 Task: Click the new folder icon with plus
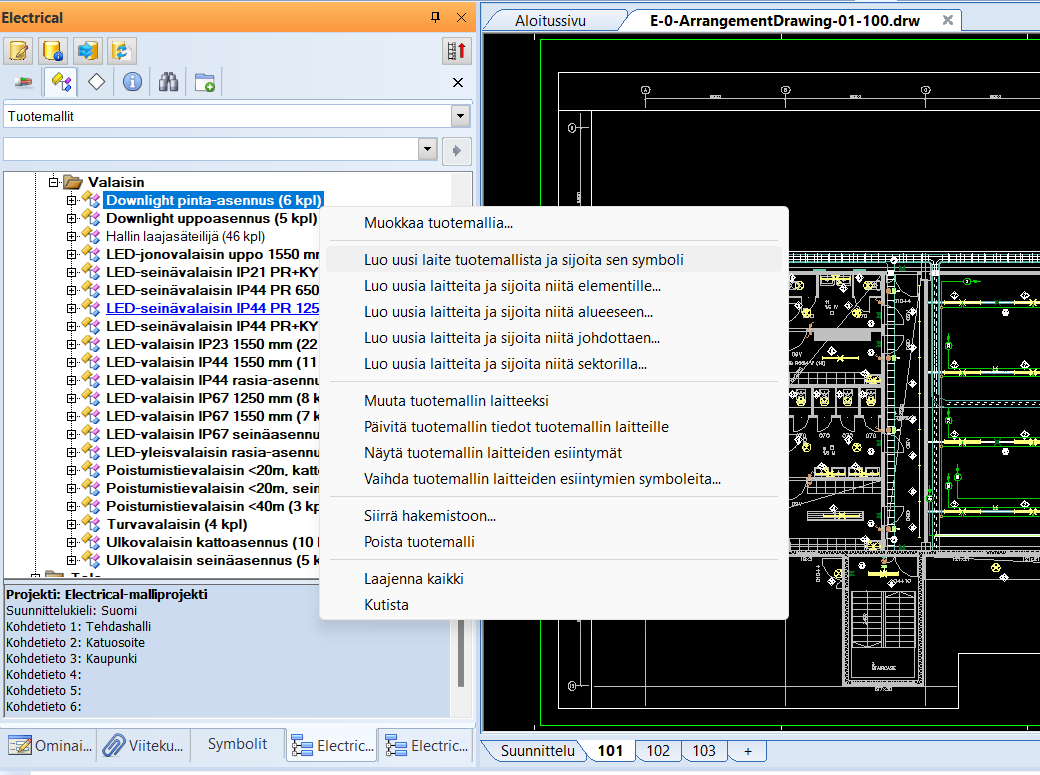coord(205,82)
